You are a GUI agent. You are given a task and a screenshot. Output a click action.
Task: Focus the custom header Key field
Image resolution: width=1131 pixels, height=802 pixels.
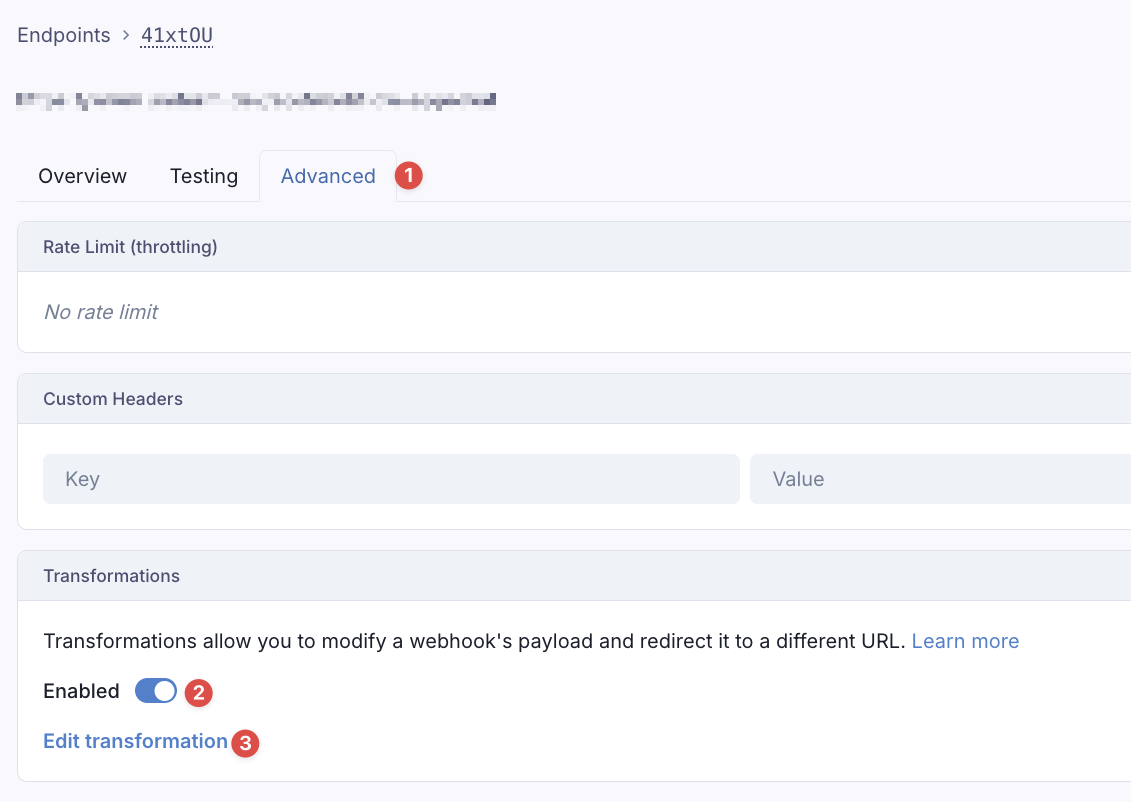coord(391,479)
